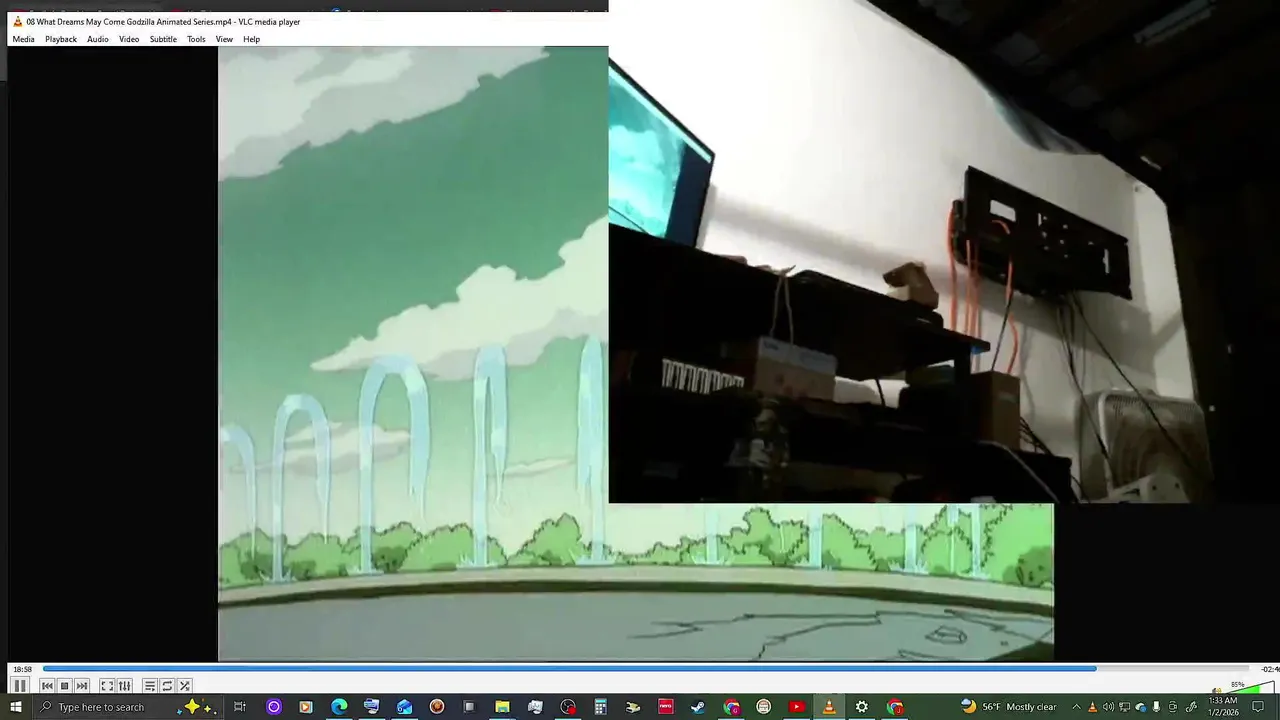Image resolution: width=1280 pixels, height=720 pixels.
Task: Open Task View on the taskbar
Action: [240, 707]
